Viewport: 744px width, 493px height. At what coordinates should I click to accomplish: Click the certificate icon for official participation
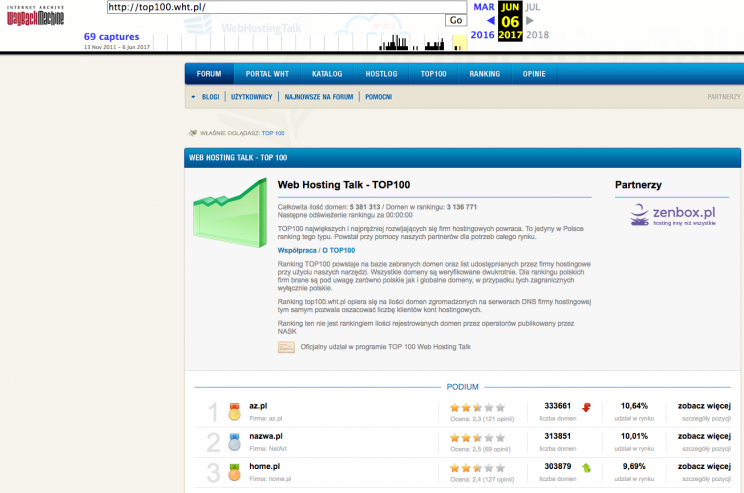[286, 347]
